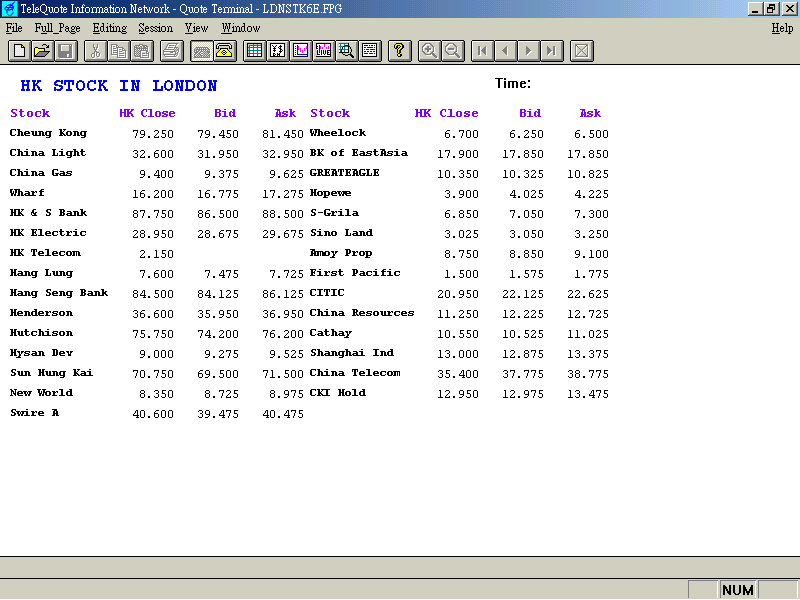Select the China Telecom stock name
The width and height of the screenshot is (800, 600).
(x=355, y=373)
